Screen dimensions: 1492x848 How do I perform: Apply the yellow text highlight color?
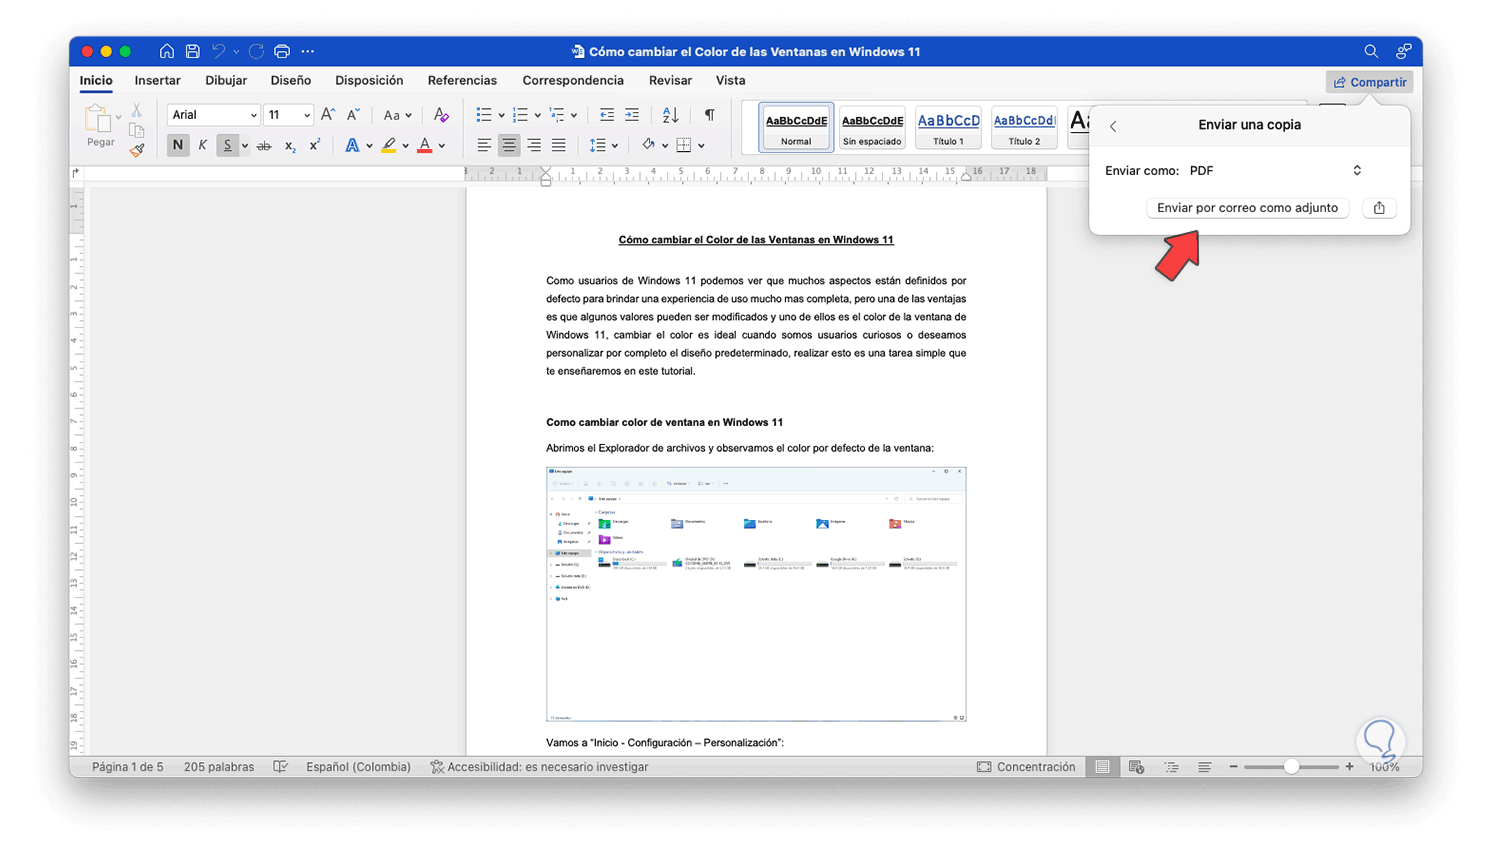[389, 146]
